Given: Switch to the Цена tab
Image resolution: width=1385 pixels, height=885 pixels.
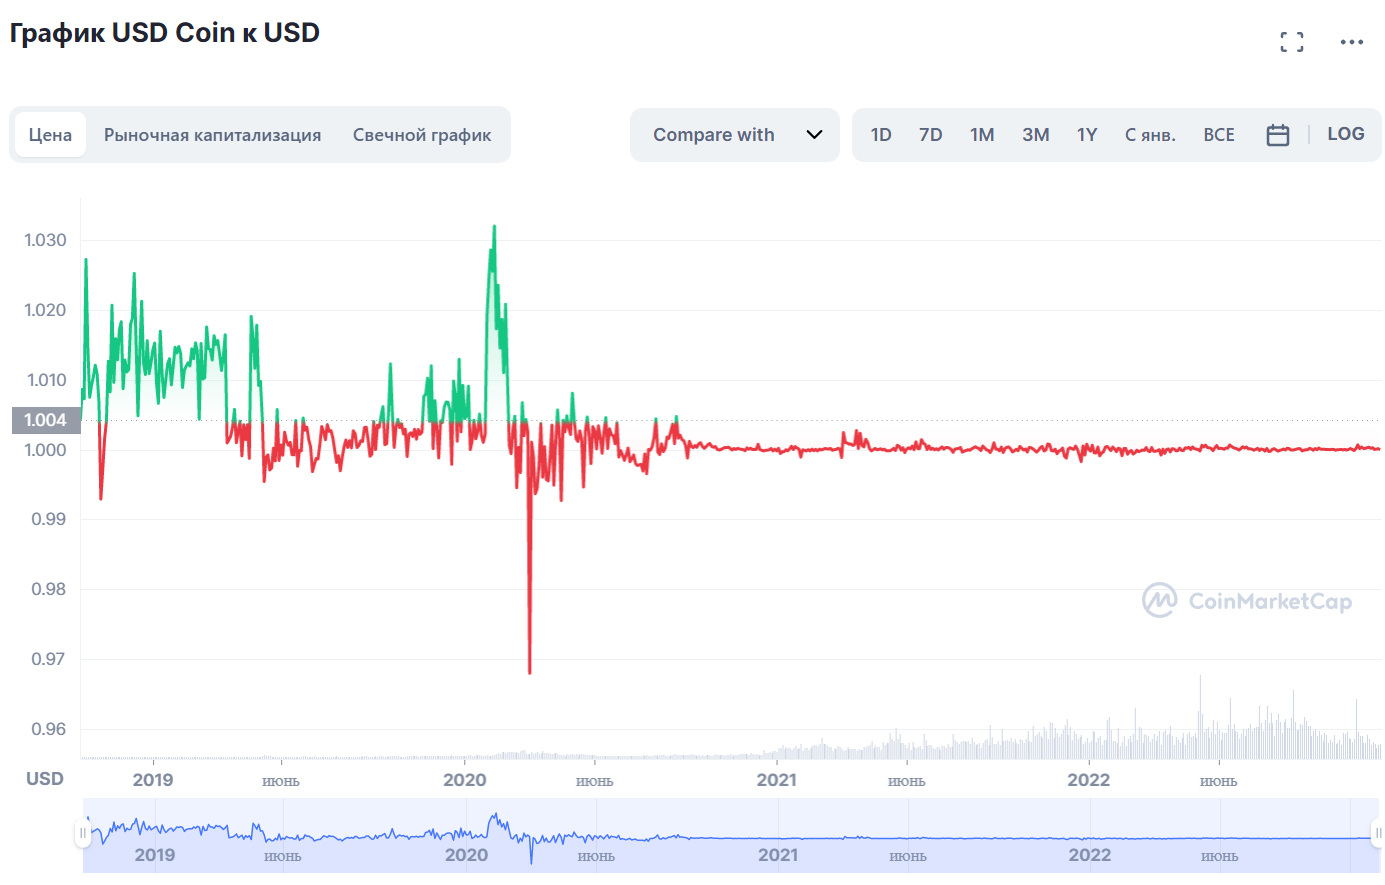Looking at the screenshot, I should click(50, 135).
